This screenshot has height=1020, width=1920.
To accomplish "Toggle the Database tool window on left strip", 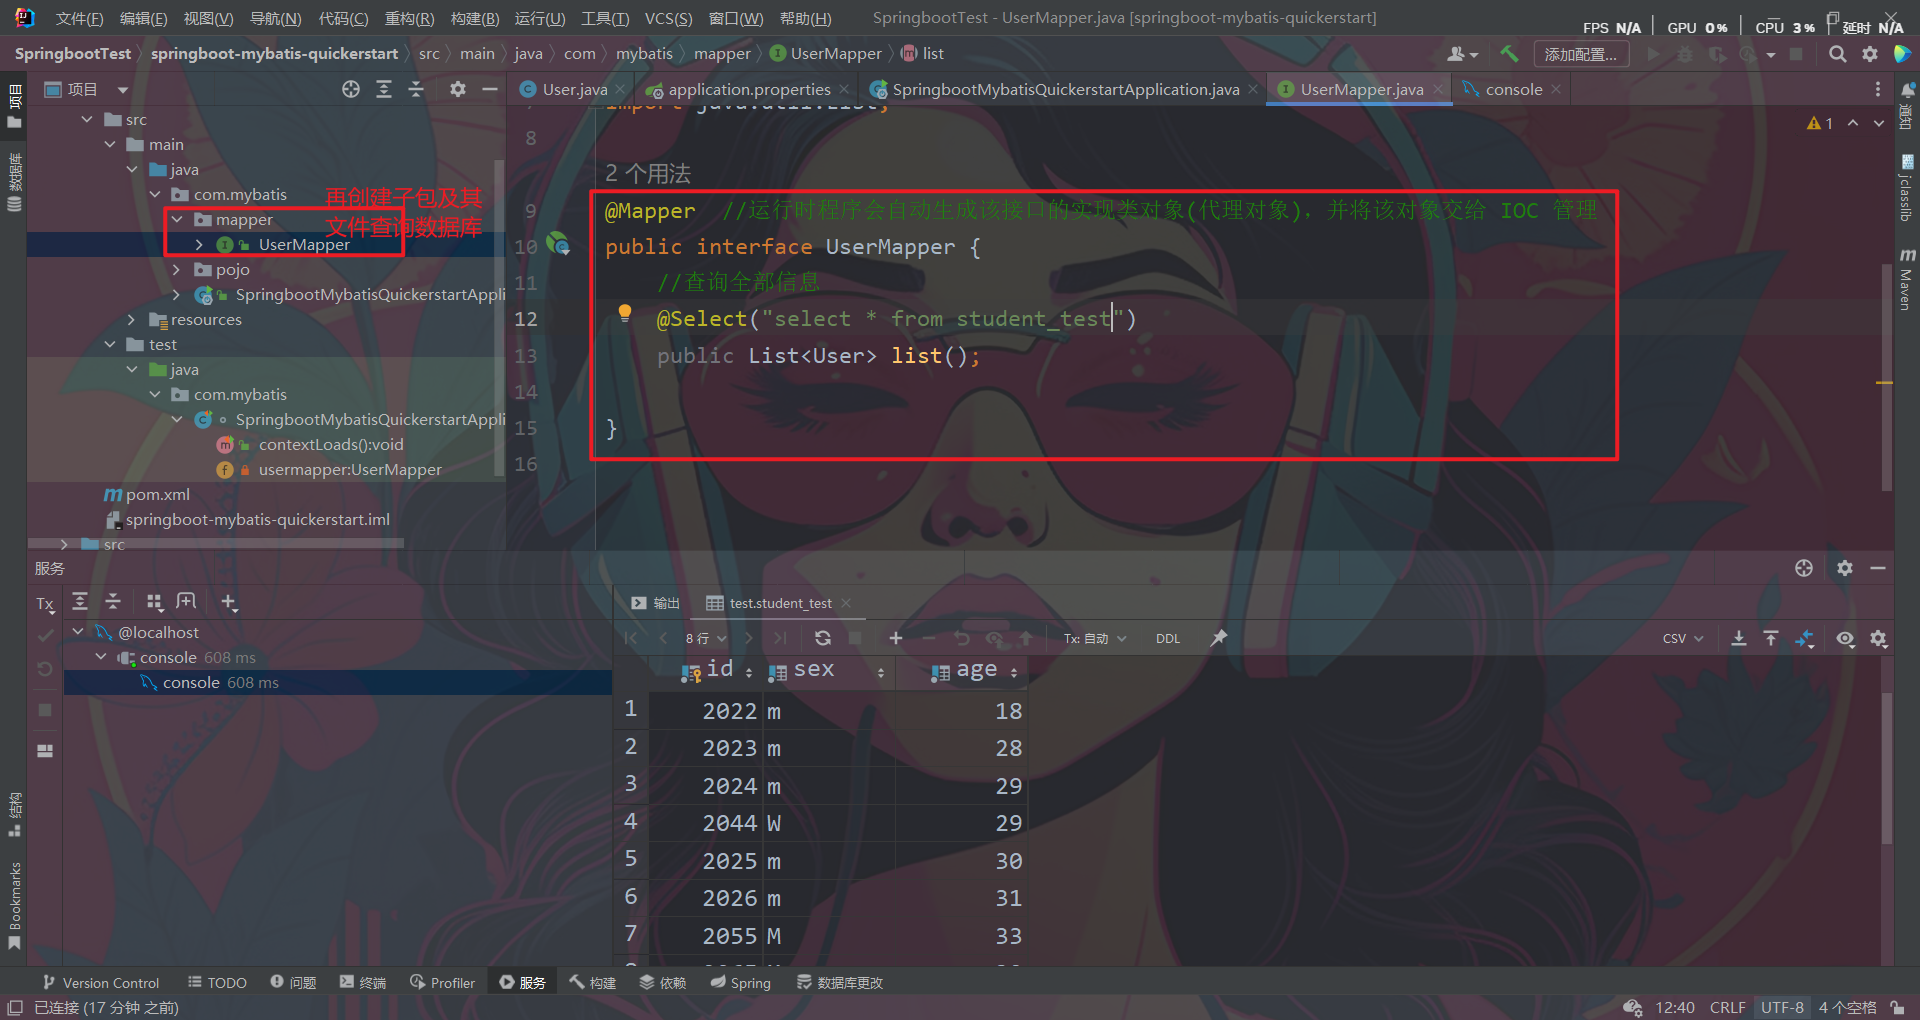I will pyautogui.click(x=14, y=183).
